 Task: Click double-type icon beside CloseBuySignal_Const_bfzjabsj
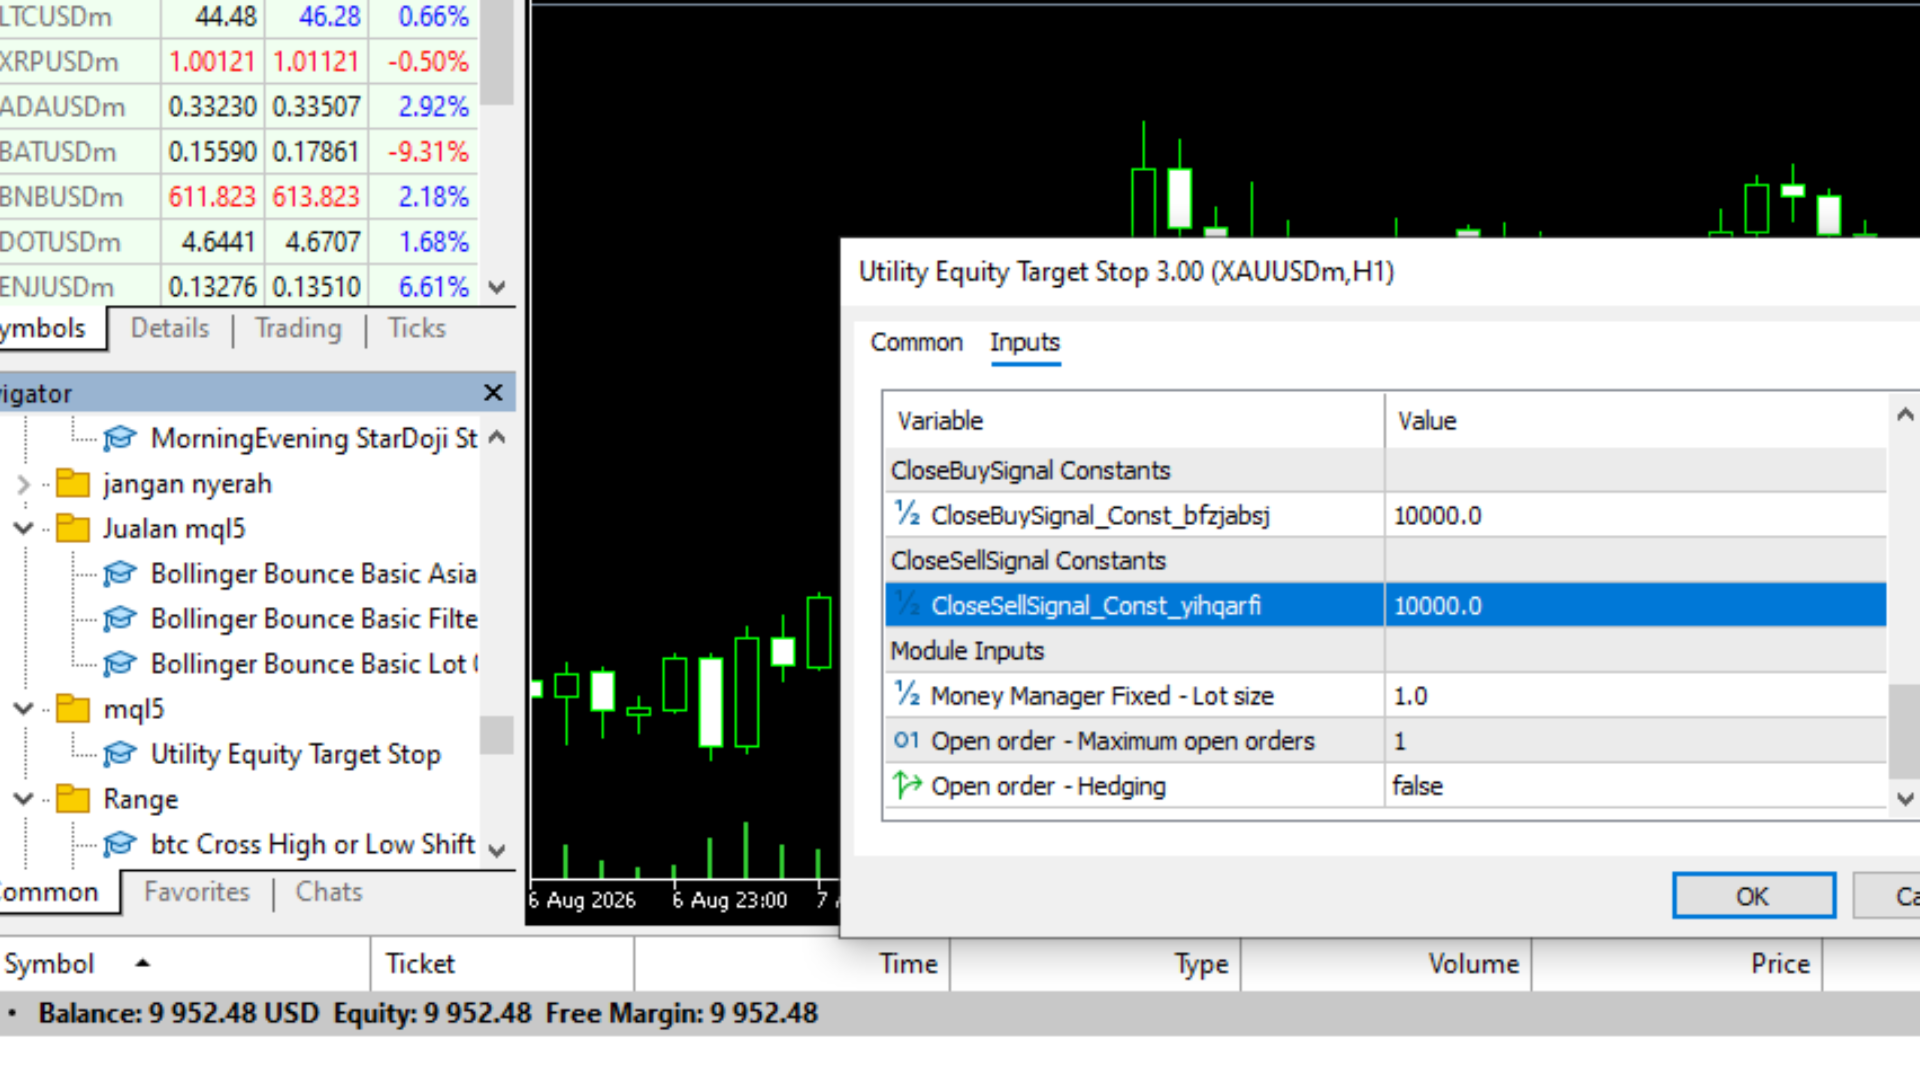[907, 514]
